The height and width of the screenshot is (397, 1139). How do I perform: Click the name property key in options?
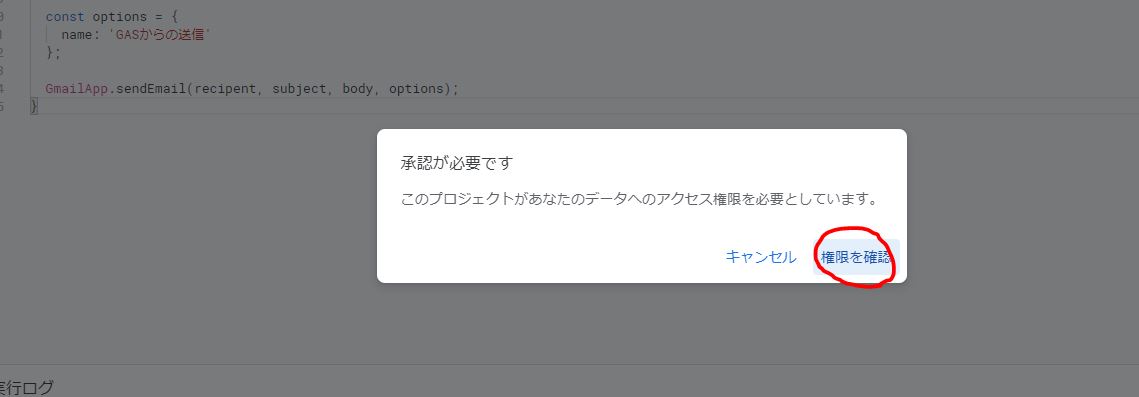tap(76, 34)
